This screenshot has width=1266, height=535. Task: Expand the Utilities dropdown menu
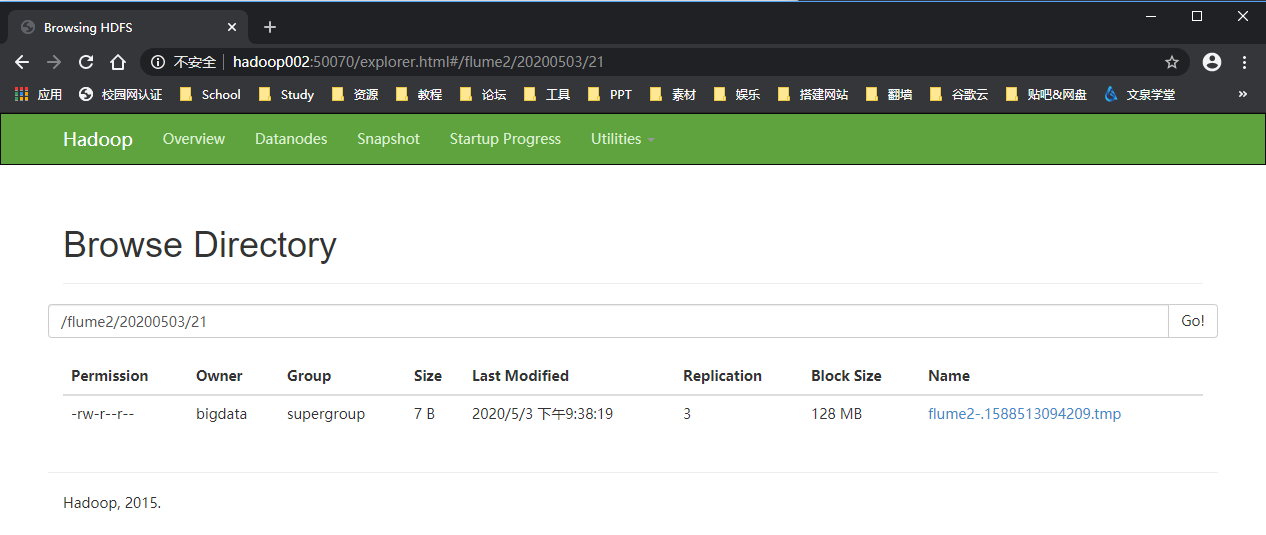622,139
